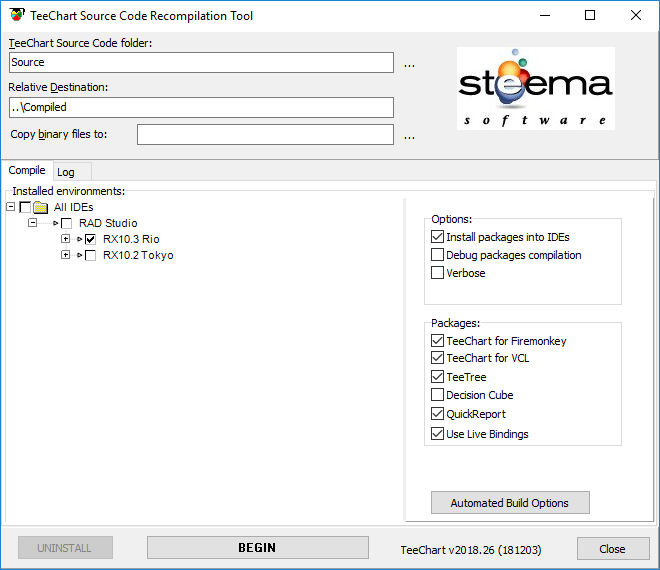Uncheck the RX10.3 Rio checkbox
The height and width of the screenshot is (570, 660).
(90, 239)
